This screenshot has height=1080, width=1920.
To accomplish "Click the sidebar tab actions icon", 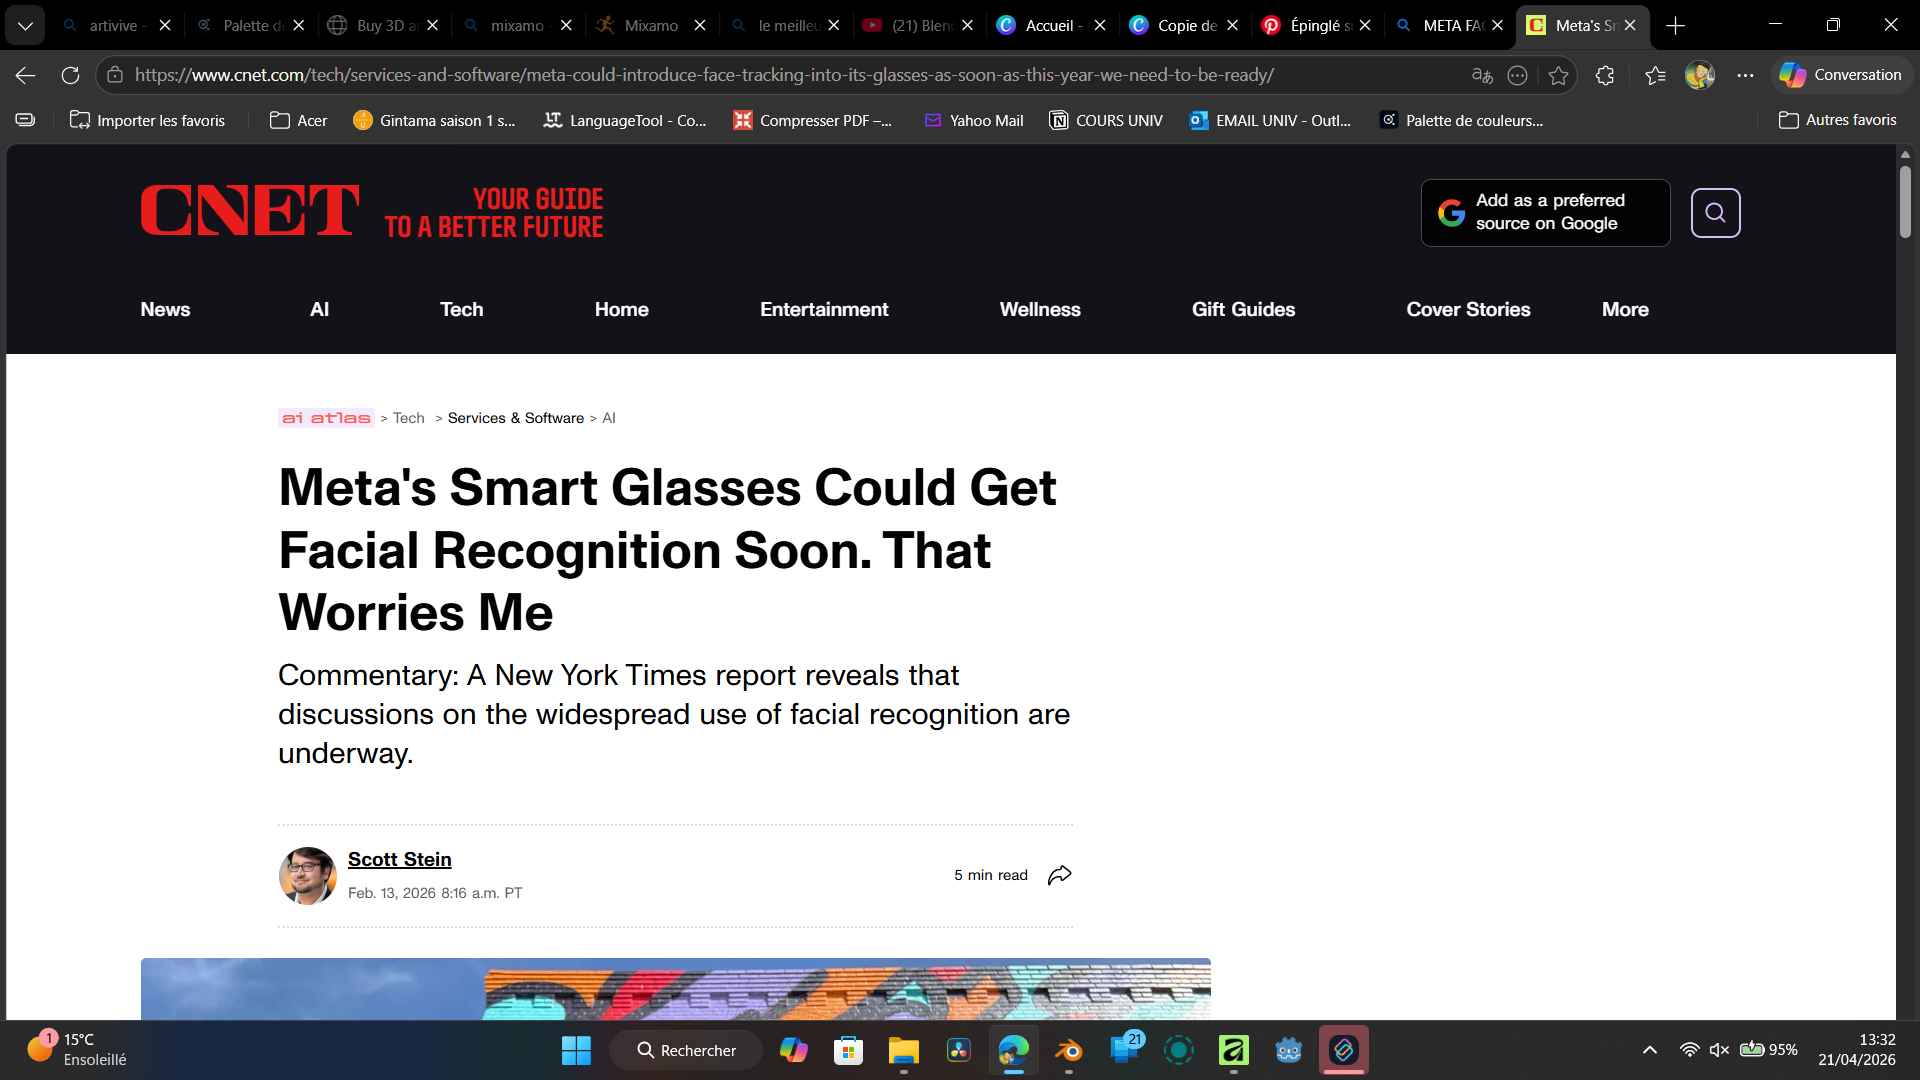I will pyautogui.click(x=25, y=120).
